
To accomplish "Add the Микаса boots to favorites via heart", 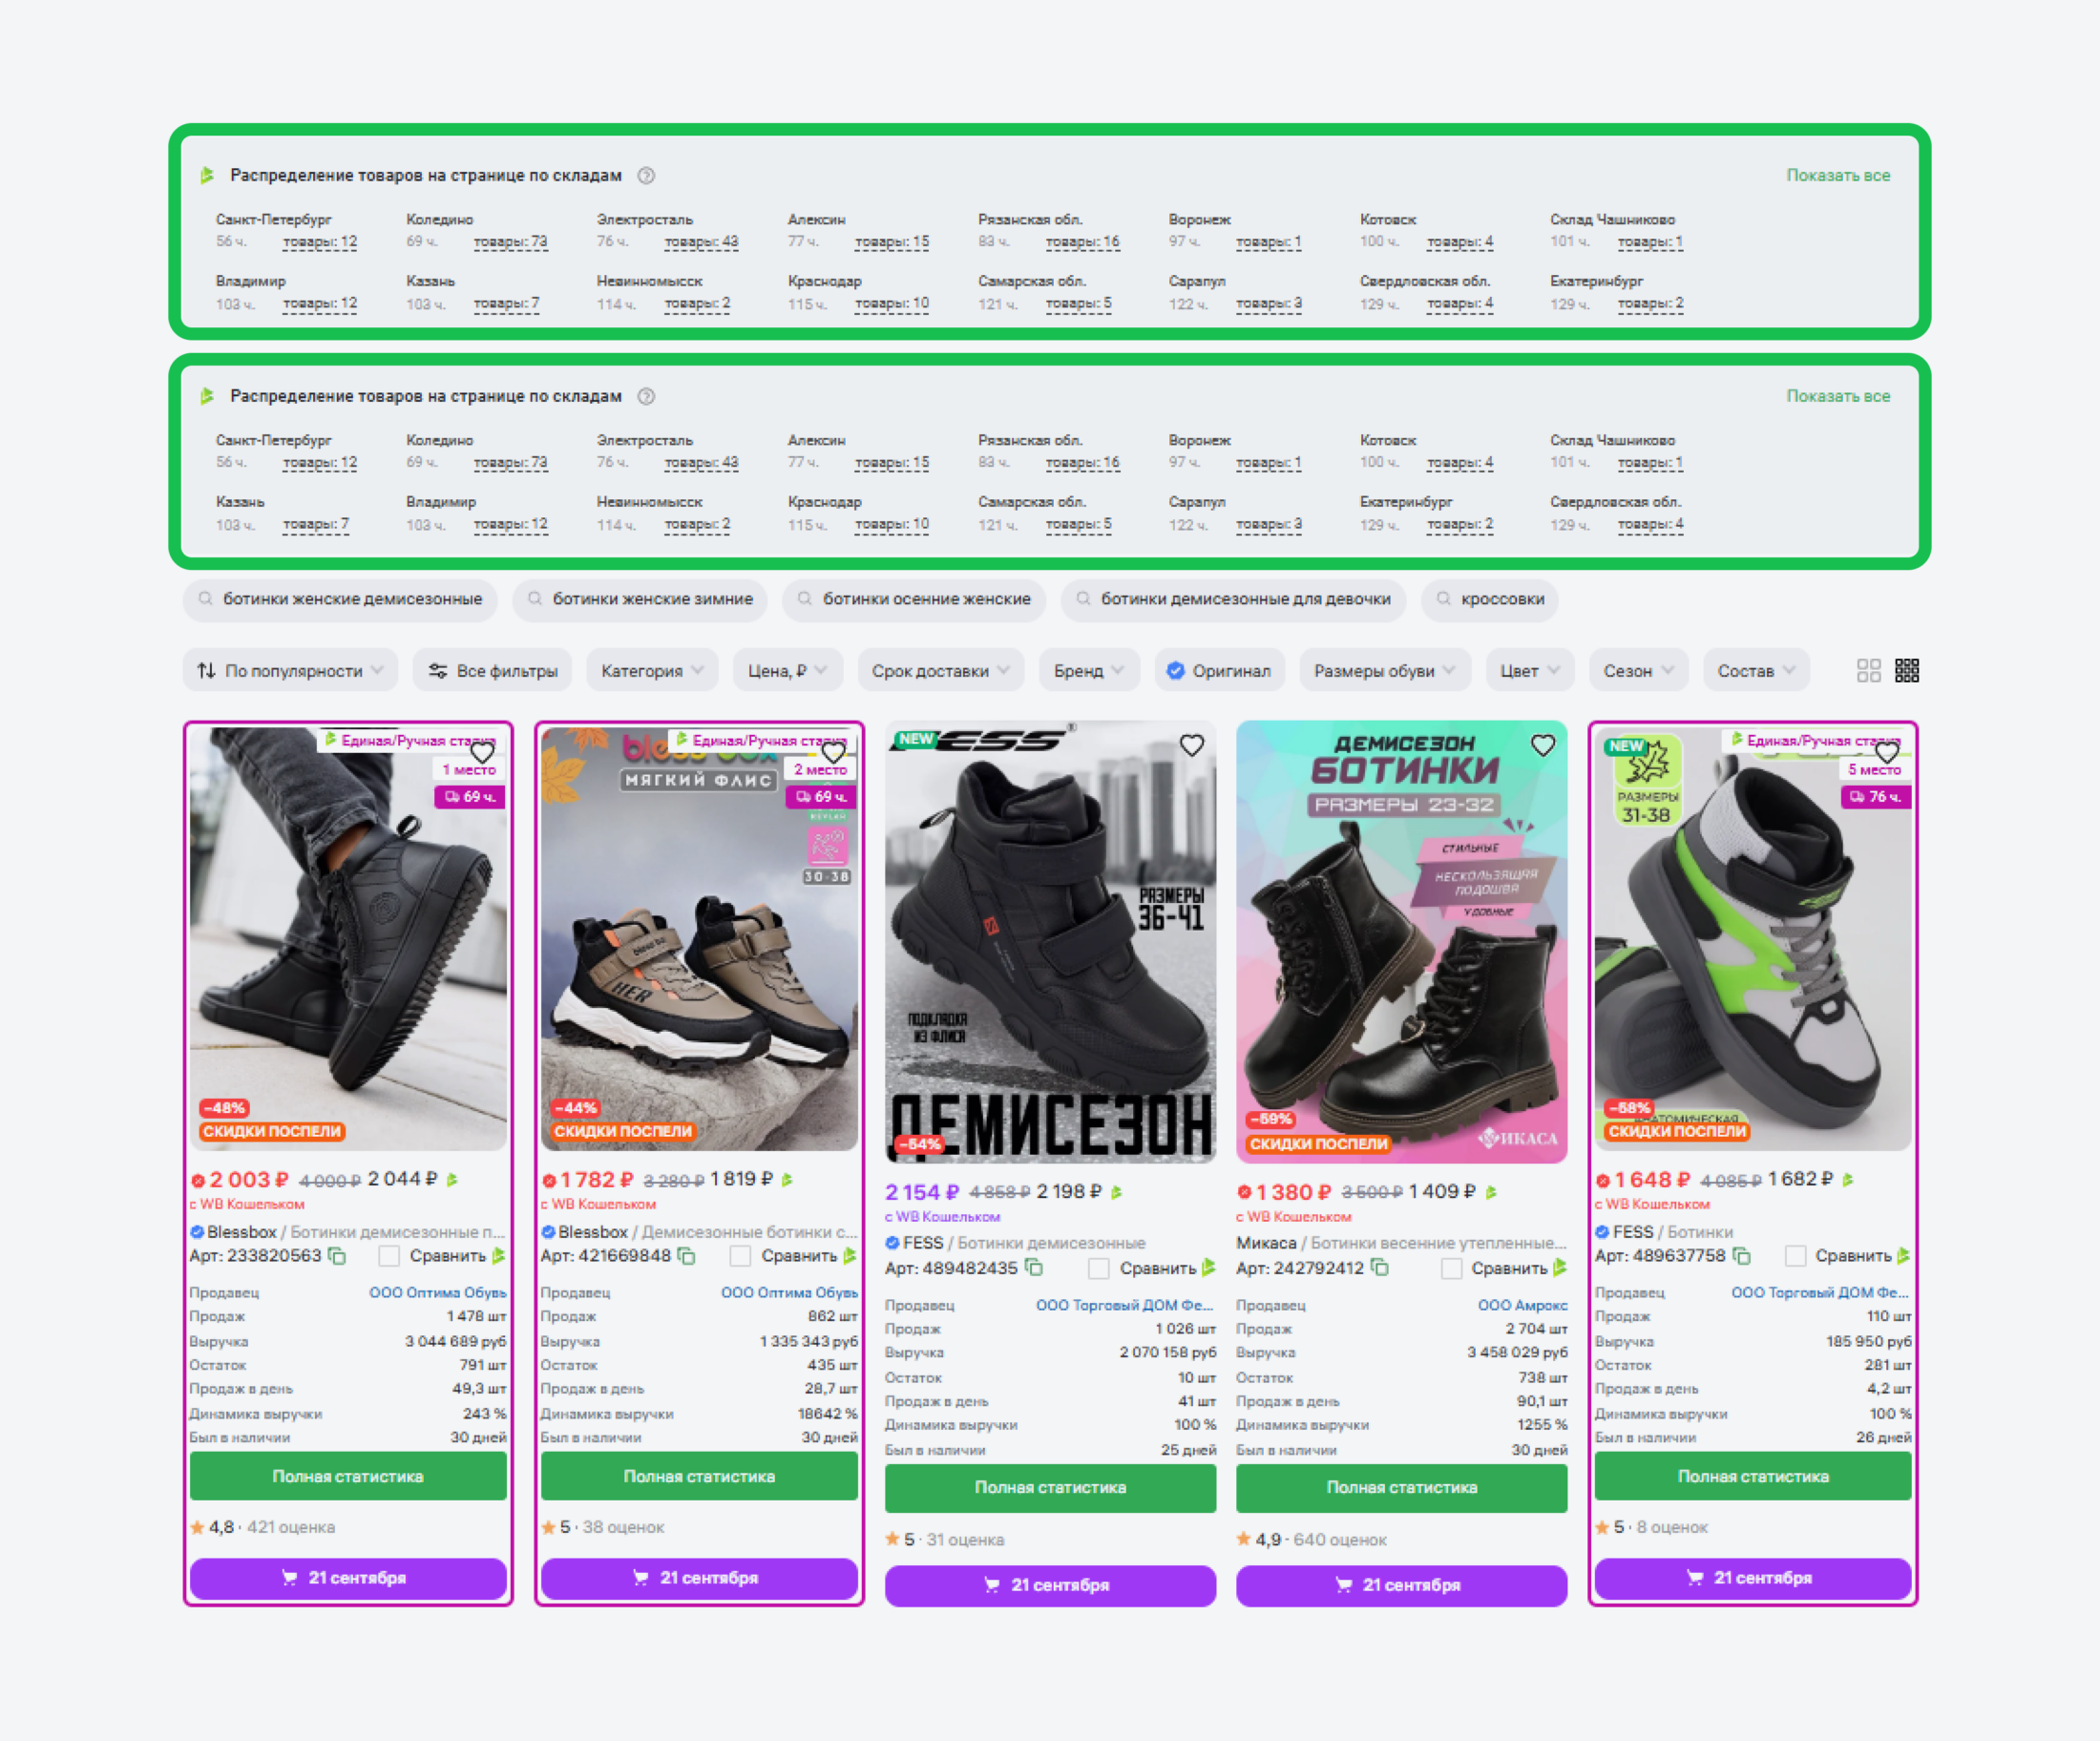I will [x=1542, y=745].
